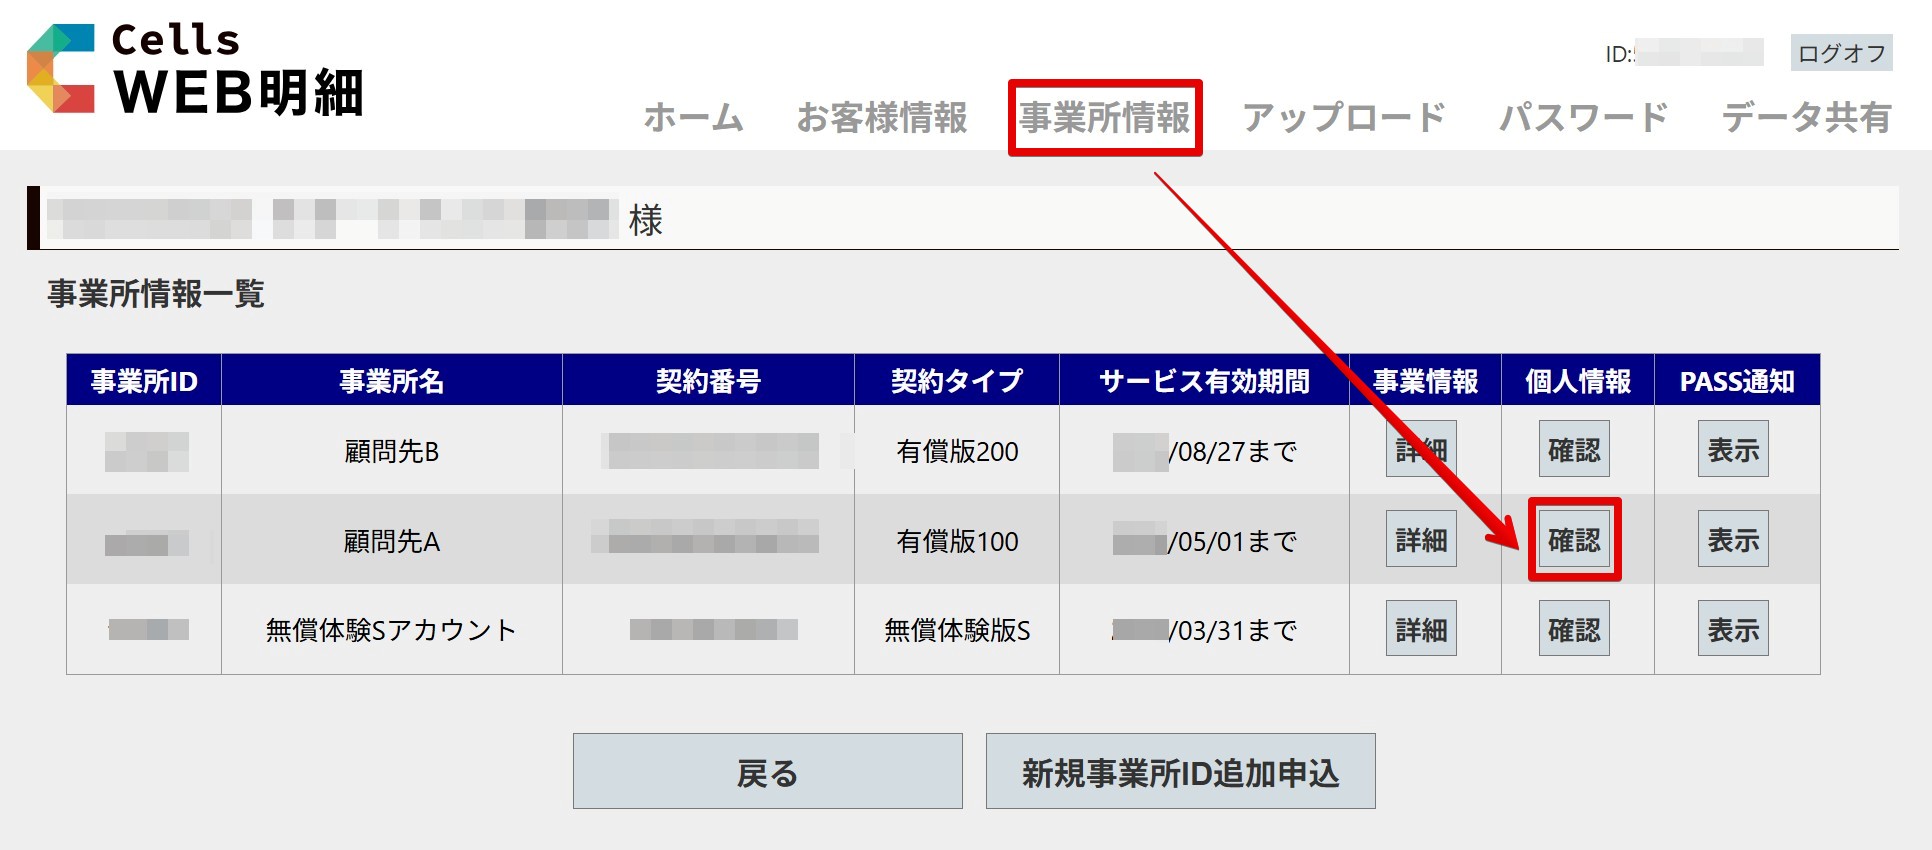Image resolution: width=1932 pixels, height=850 pixels.
Task: Click the 顧問先A office name cell
Action: click(391, 541)
